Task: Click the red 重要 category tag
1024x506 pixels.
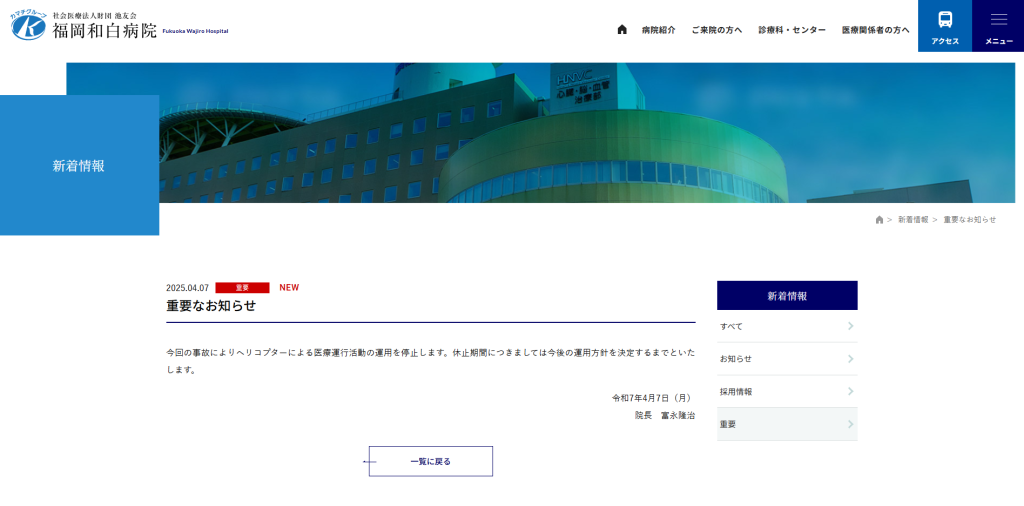Action: click(242, 288)
